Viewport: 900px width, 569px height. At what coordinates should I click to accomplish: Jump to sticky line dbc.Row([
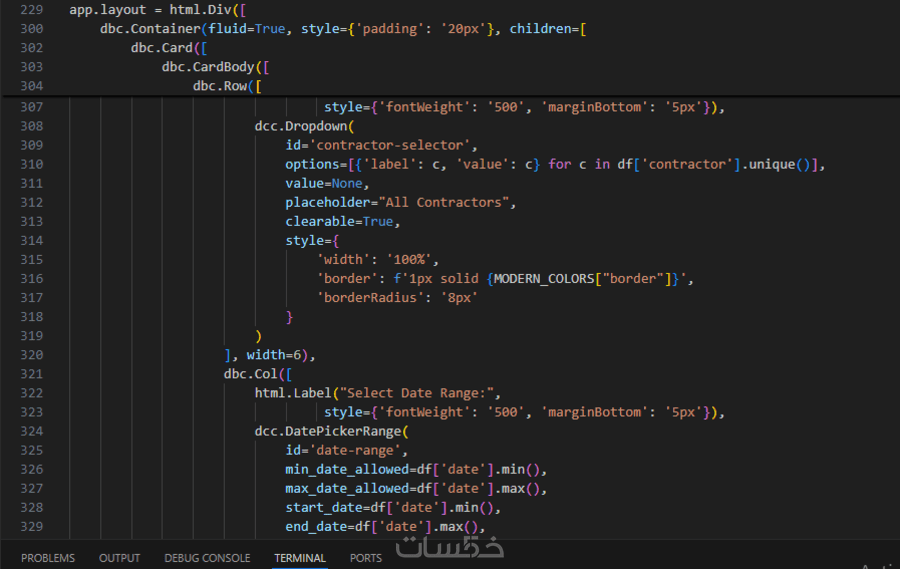(227, 86)
